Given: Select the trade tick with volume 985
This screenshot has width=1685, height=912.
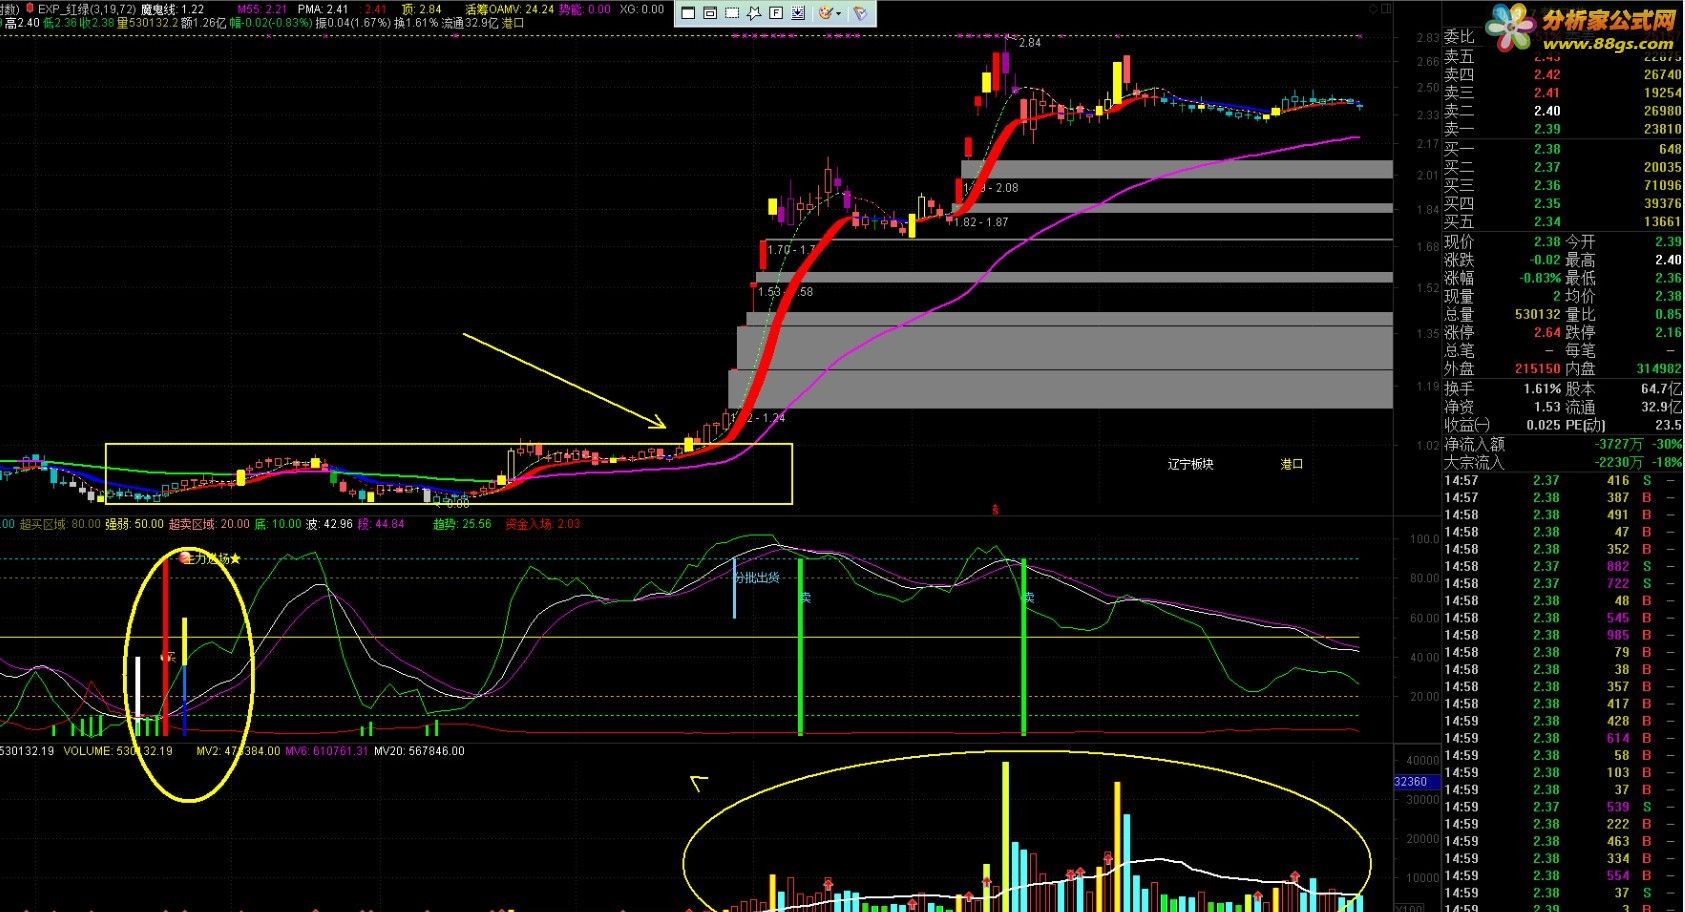Looking at the screenshot, I should [x=1562, y=635].
